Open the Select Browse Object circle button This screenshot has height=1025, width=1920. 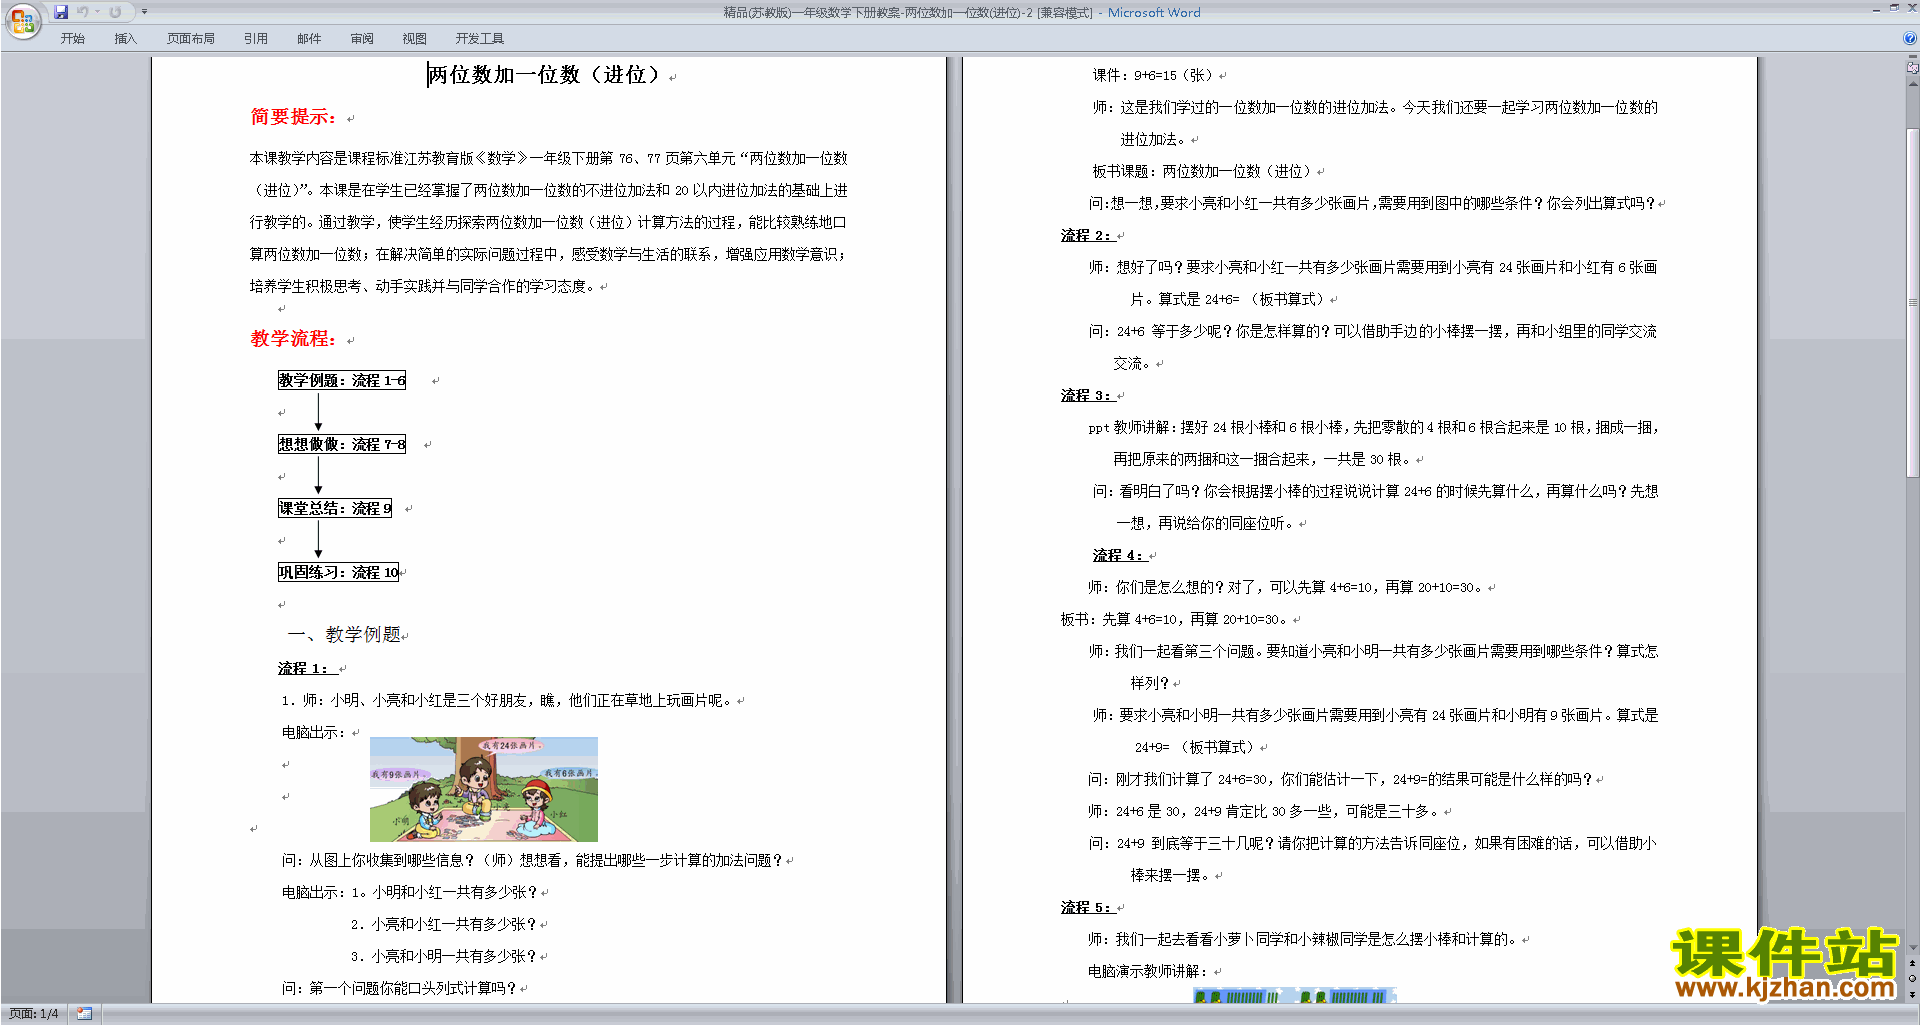(x=1913, y=979)
